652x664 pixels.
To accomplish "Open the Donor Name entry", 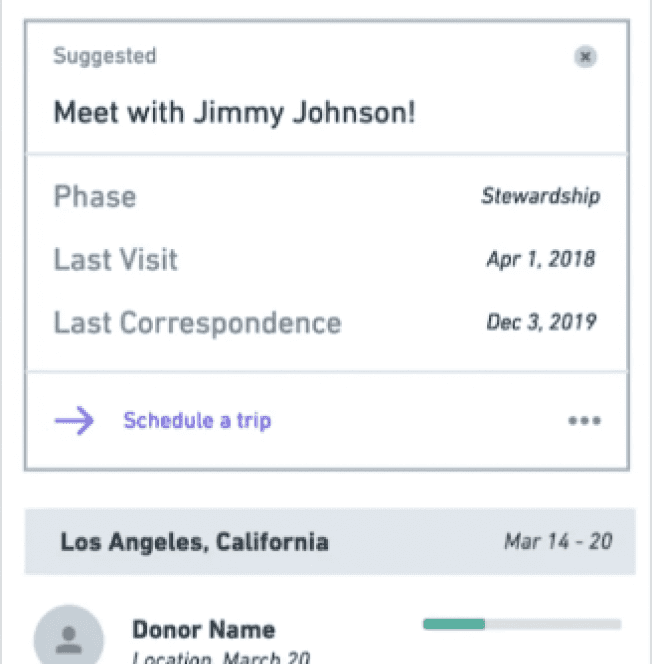I will tap(204, 630).
